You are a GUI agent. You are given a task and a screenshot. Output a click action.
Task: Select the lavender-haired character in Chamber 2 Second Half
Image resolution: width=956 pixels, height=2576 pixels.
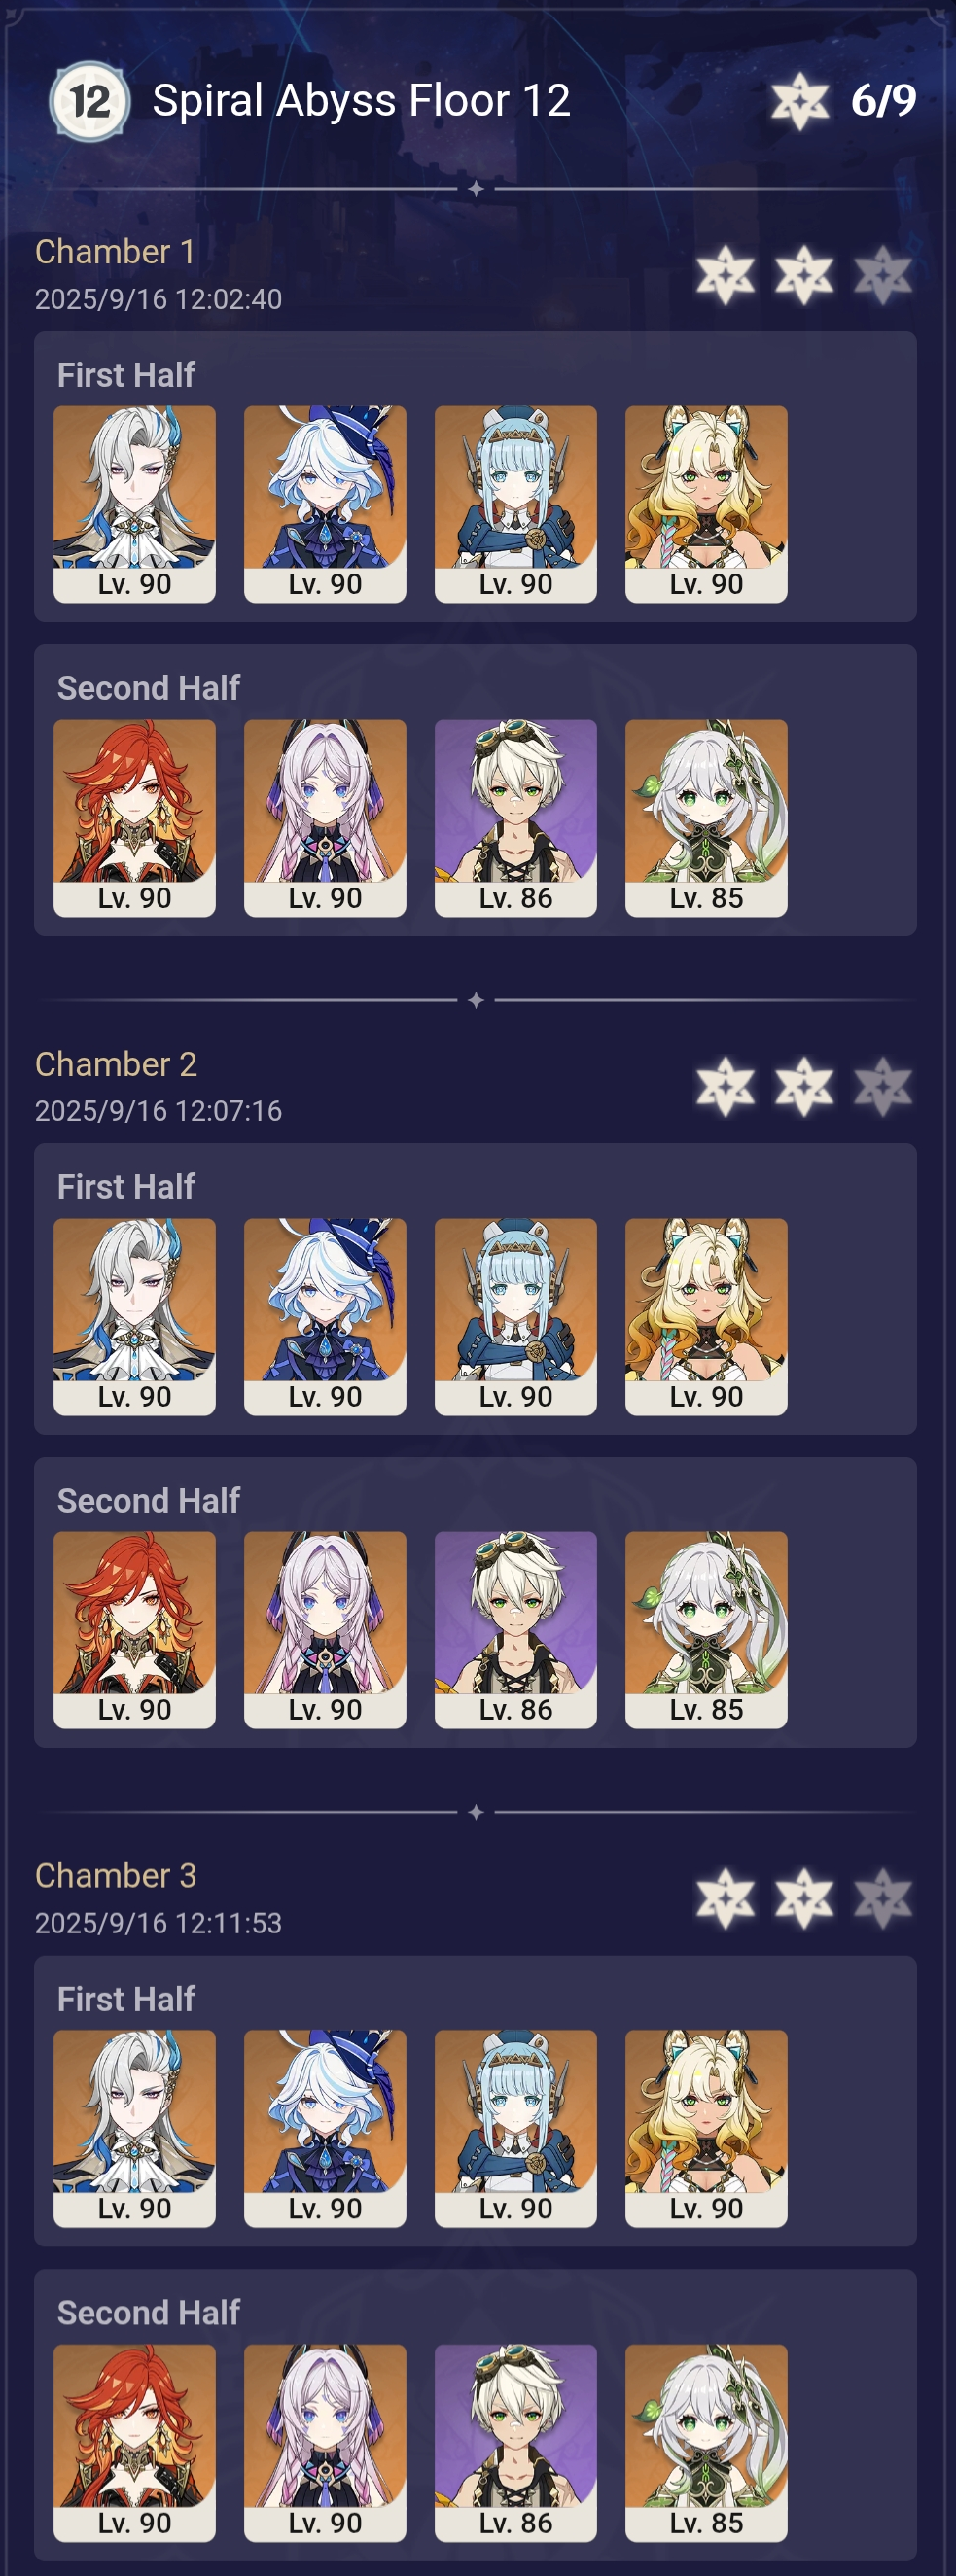pyautogui.click(x=325, y=1629)
